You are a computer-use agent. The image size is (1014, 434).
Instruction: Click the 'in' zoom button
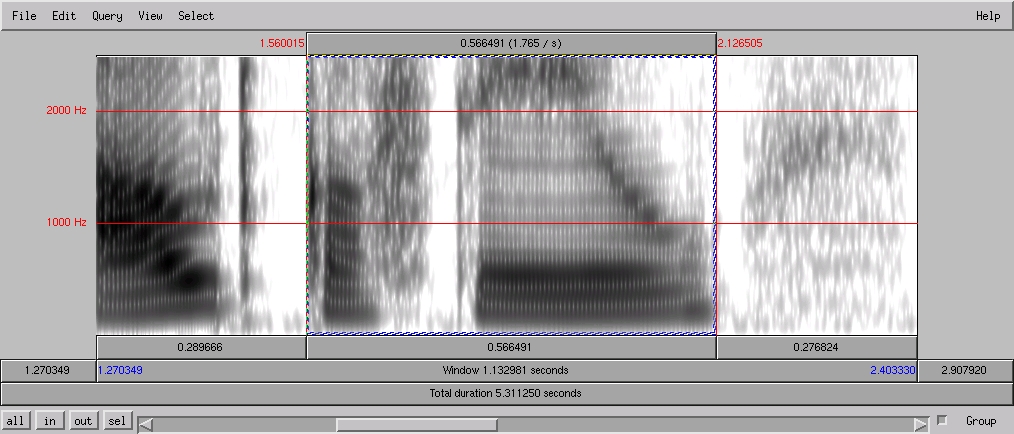point(50,421)
